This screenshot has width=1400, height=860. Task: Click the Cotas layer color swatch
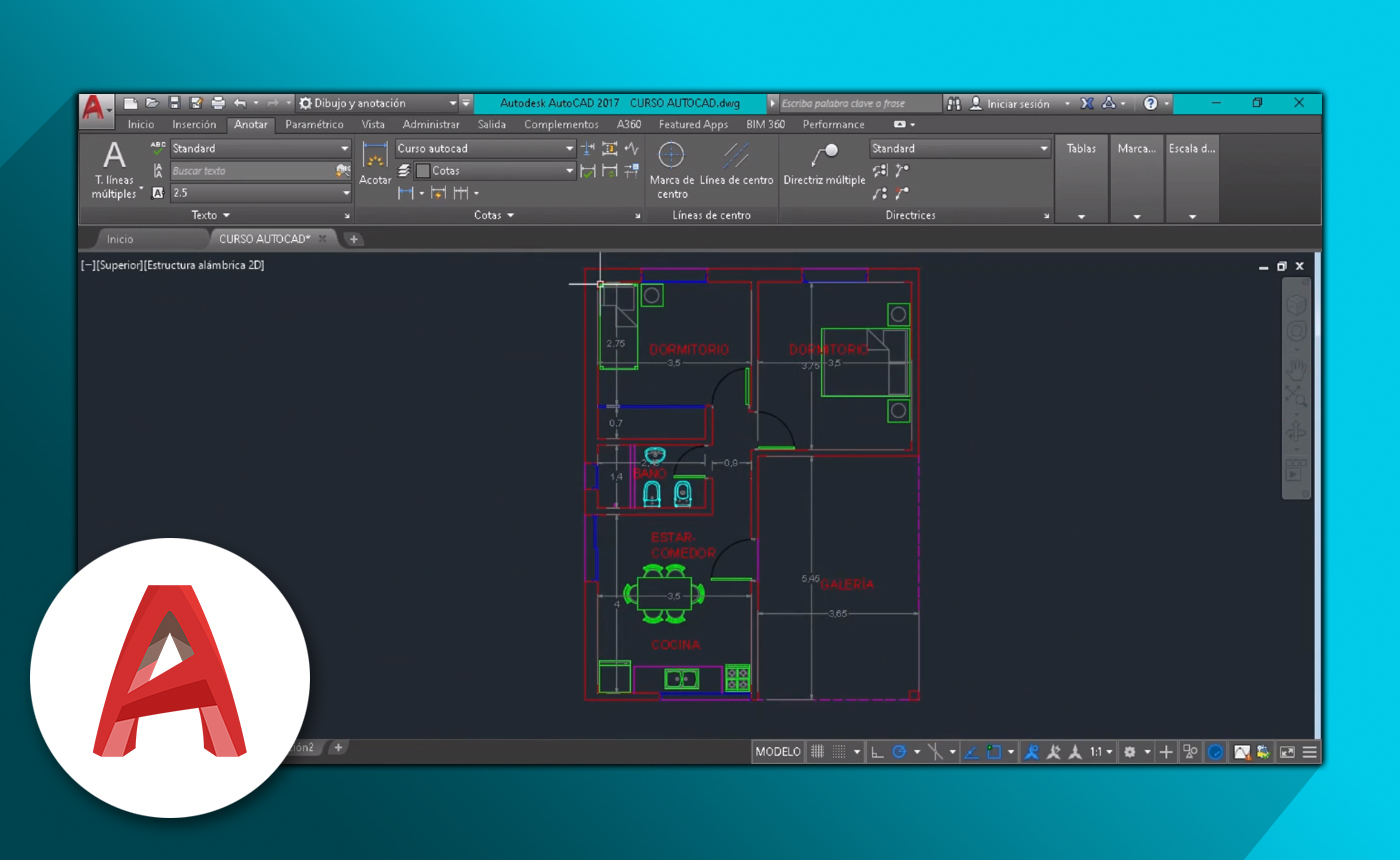423,171
